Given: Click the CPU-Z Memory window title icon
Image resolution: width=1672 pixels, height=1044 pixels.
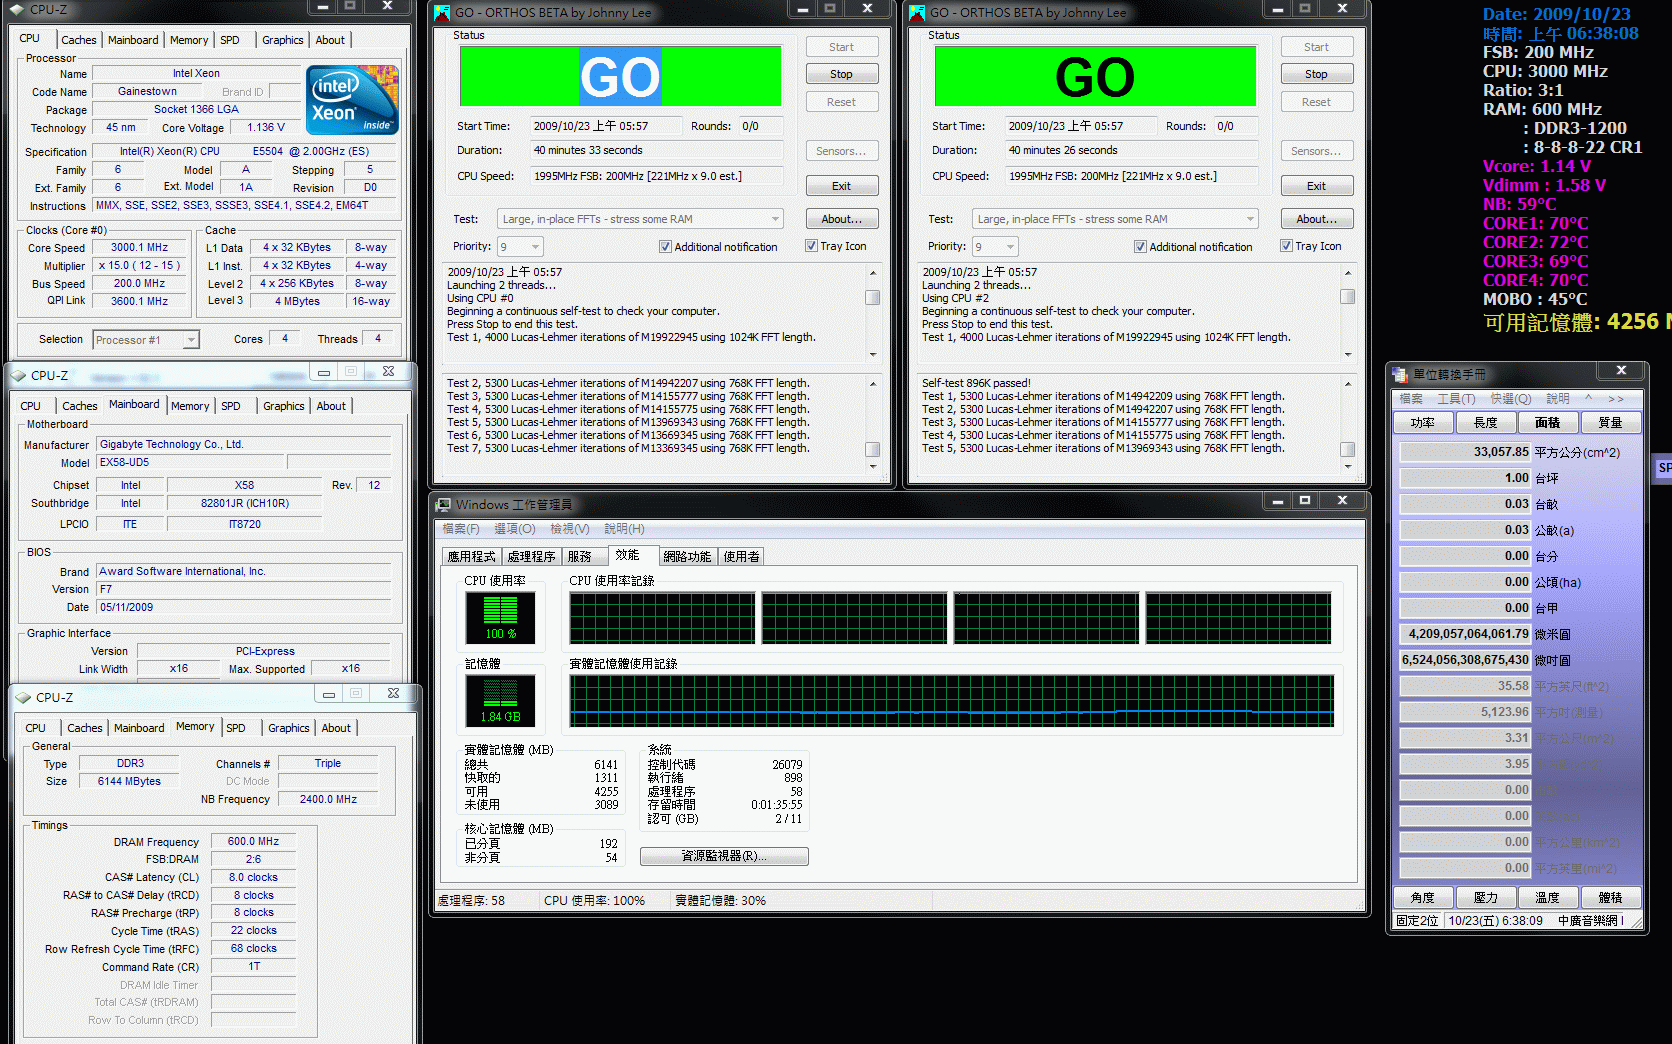Looking at the screenshot, I should [23, 697].
